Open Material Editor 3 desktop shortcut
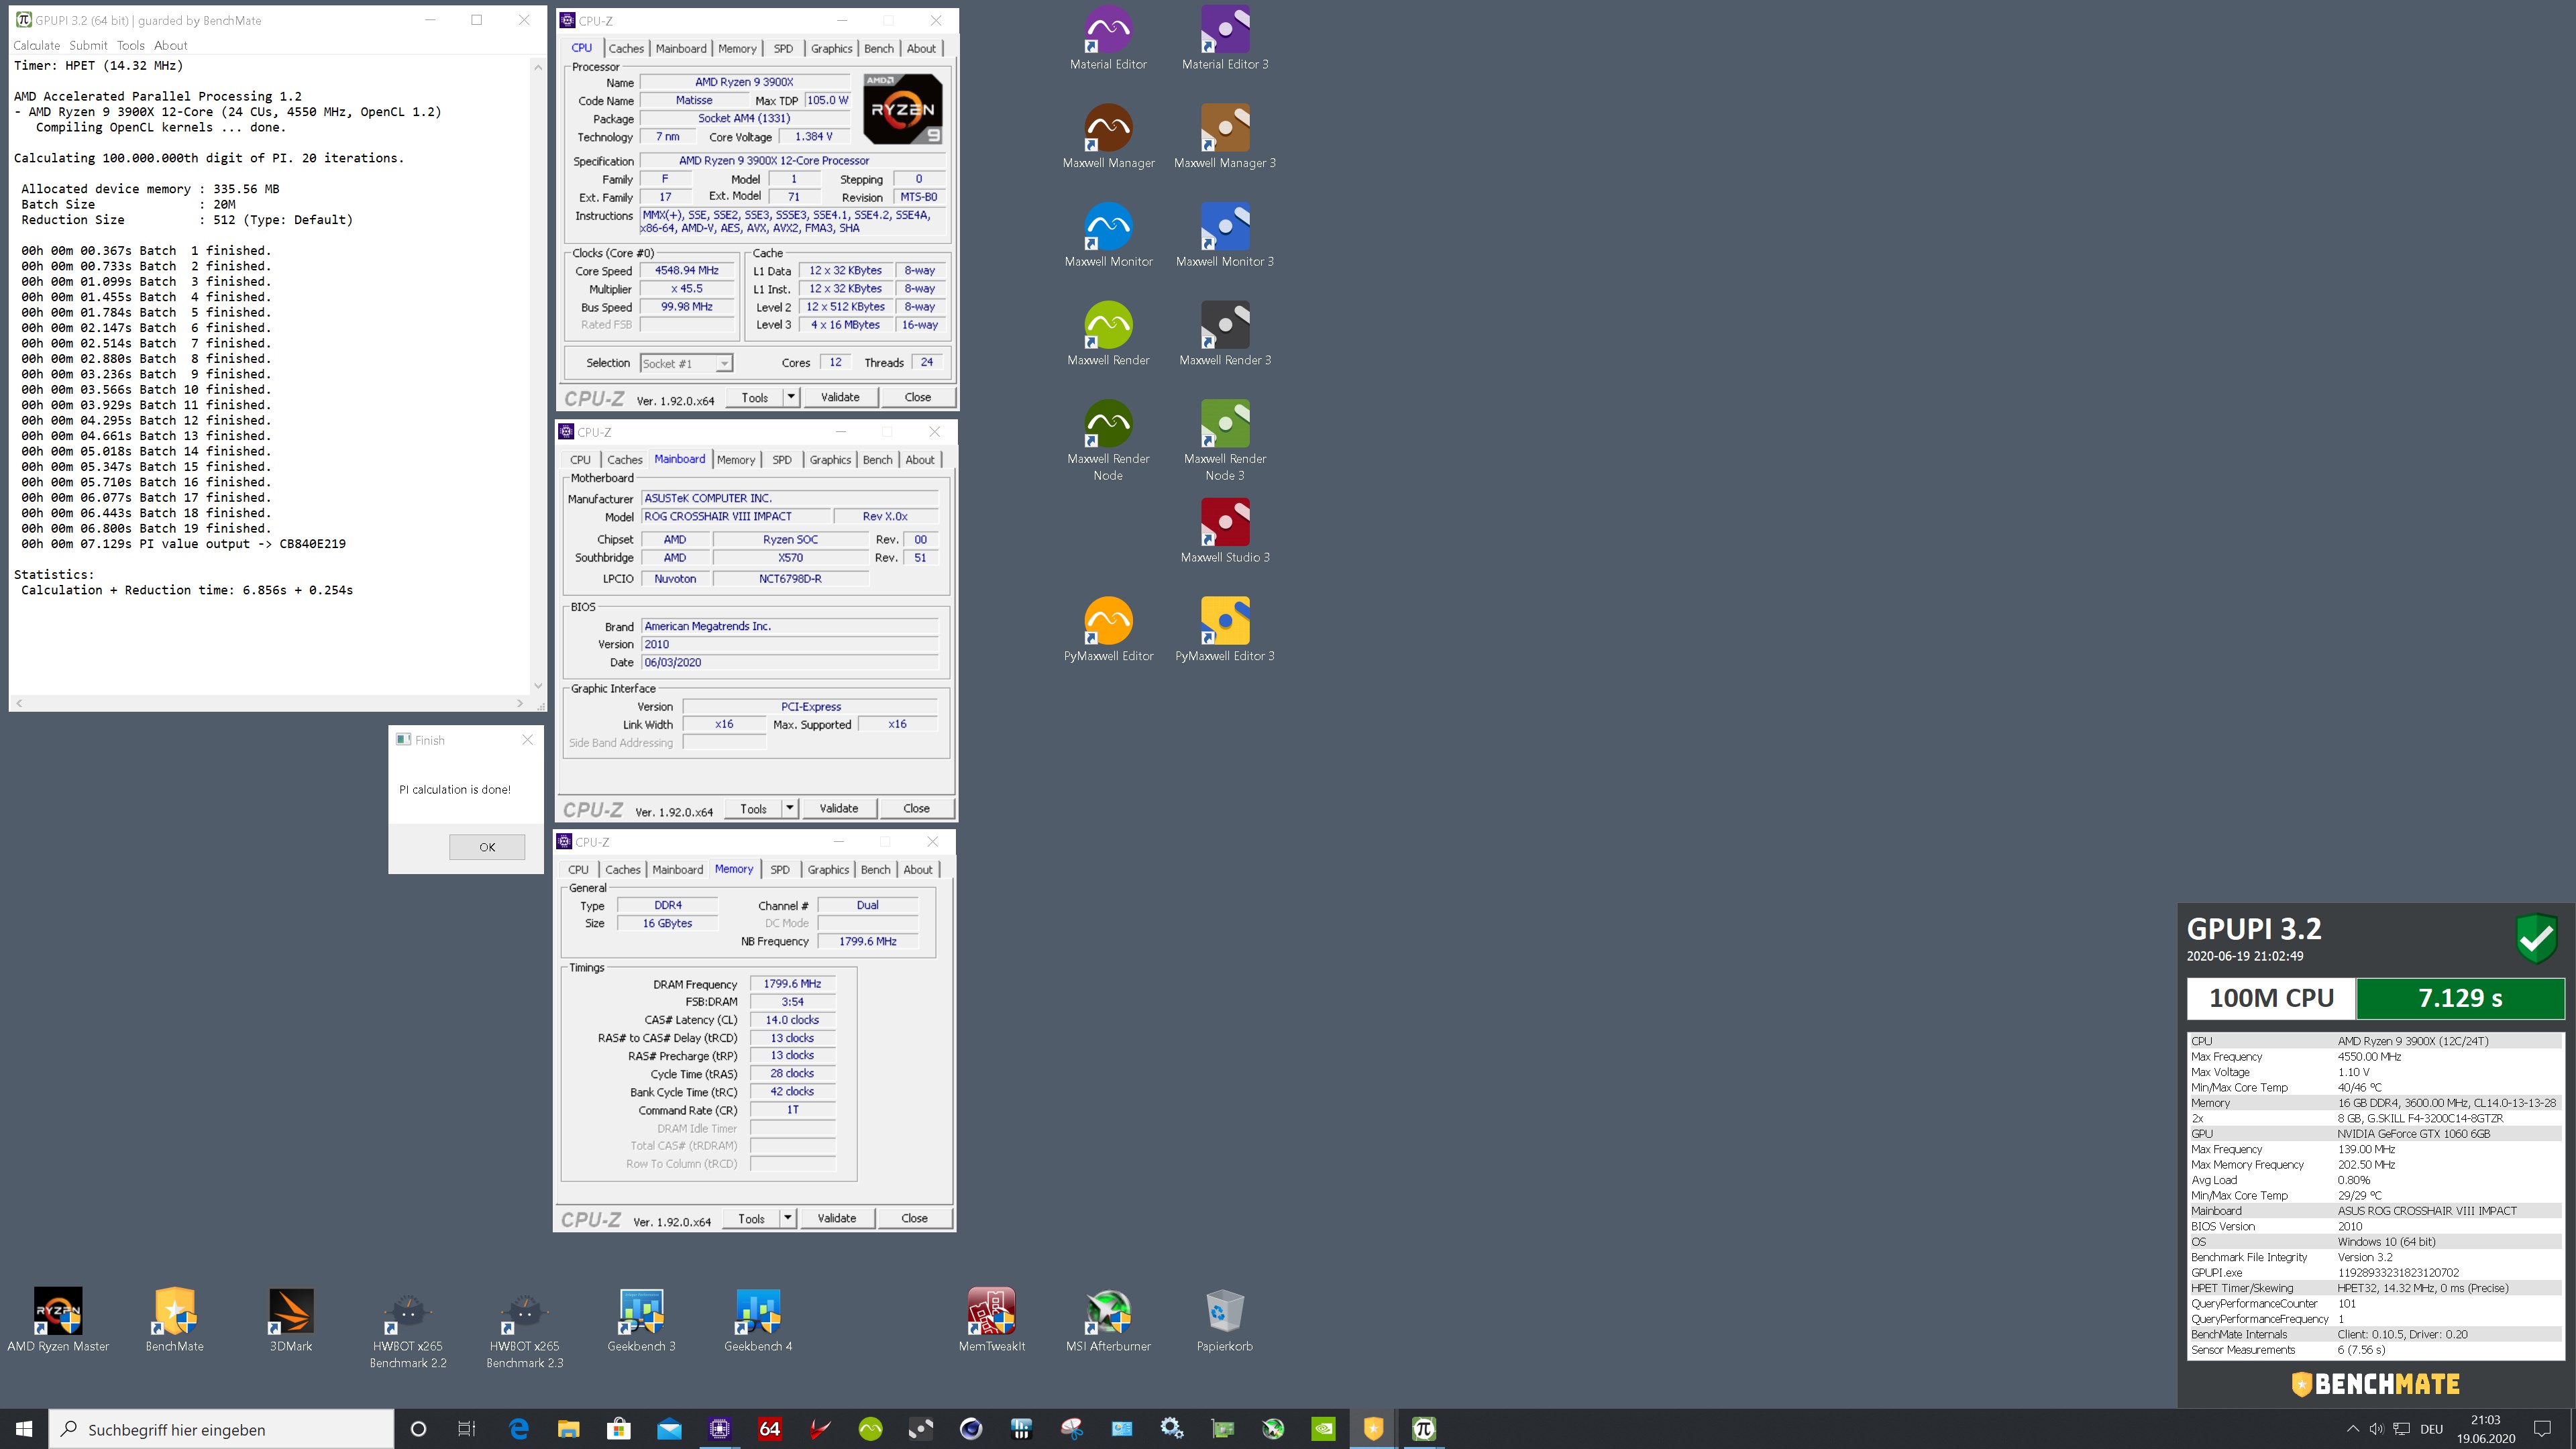2576x1449 pixels. (1225, 38)
